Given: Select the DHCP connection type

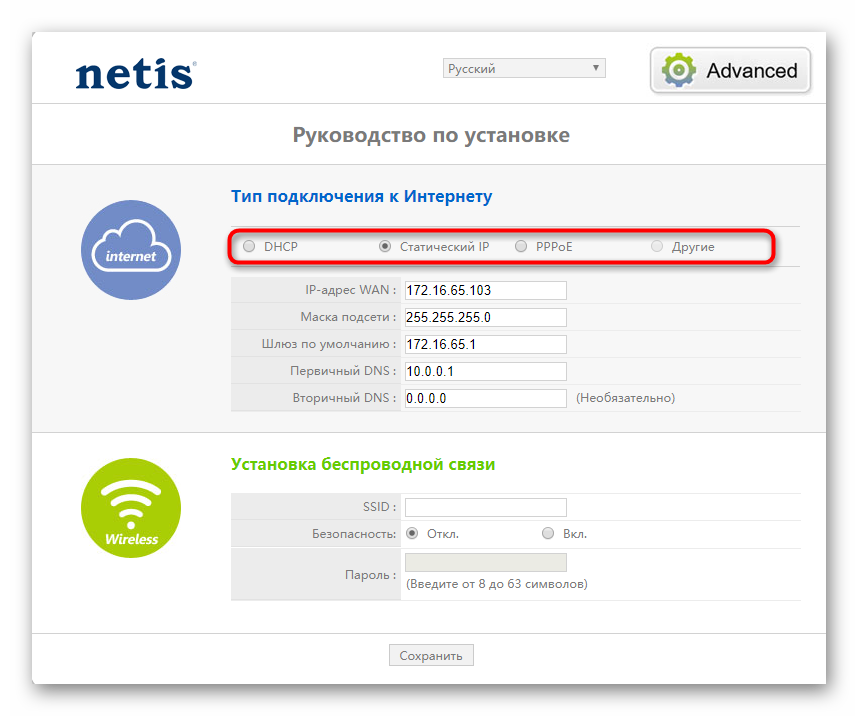Looking at the screenshot, I should [x=249, y=246].
